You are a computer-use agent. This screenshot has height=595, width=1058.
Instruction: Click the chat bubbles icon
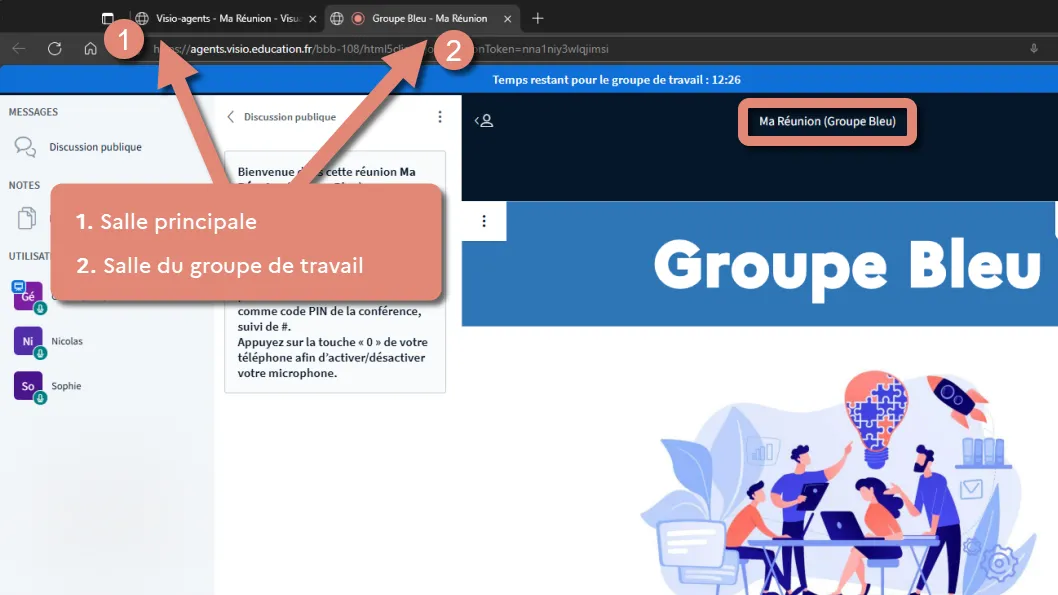(x=26, y=146)
